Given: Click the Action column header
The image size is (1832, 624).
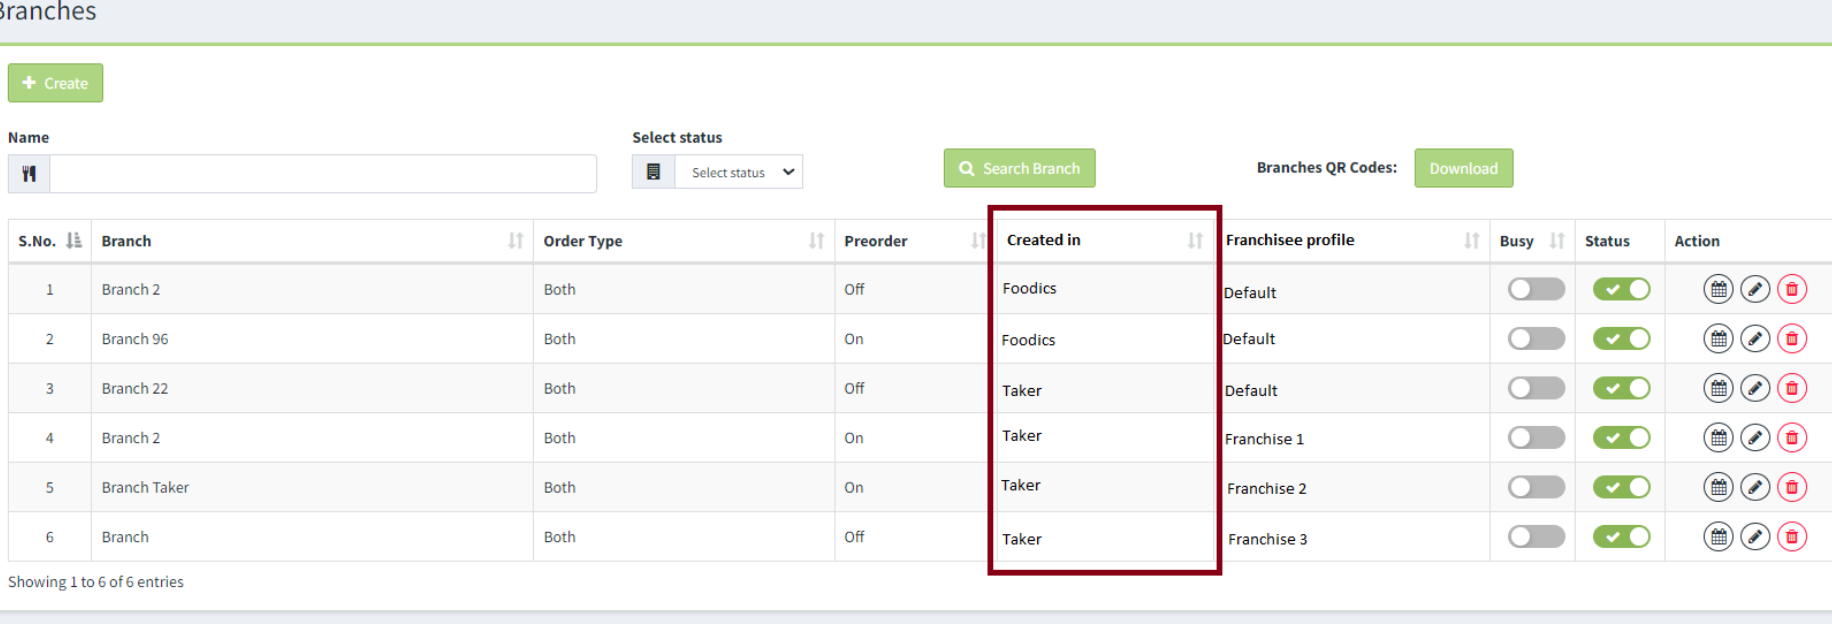Looking at the screenshot, I should click(x=1697, y=241).
